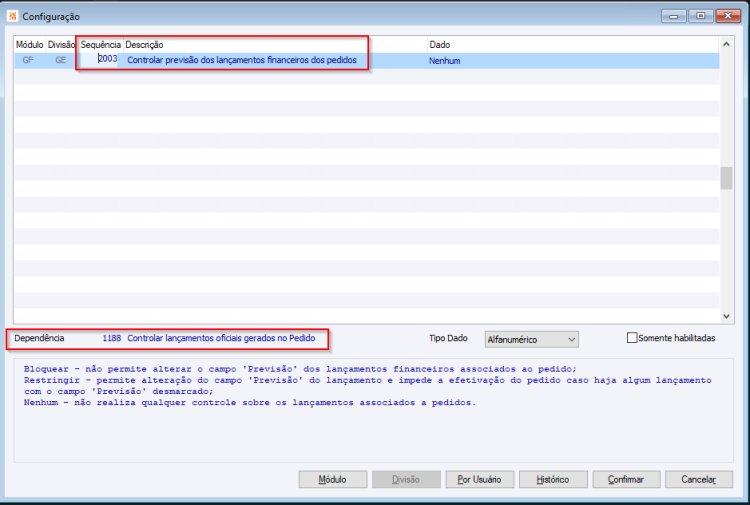Open the Histórico button
Screen dimensions: 750x505
click(553, 479)
